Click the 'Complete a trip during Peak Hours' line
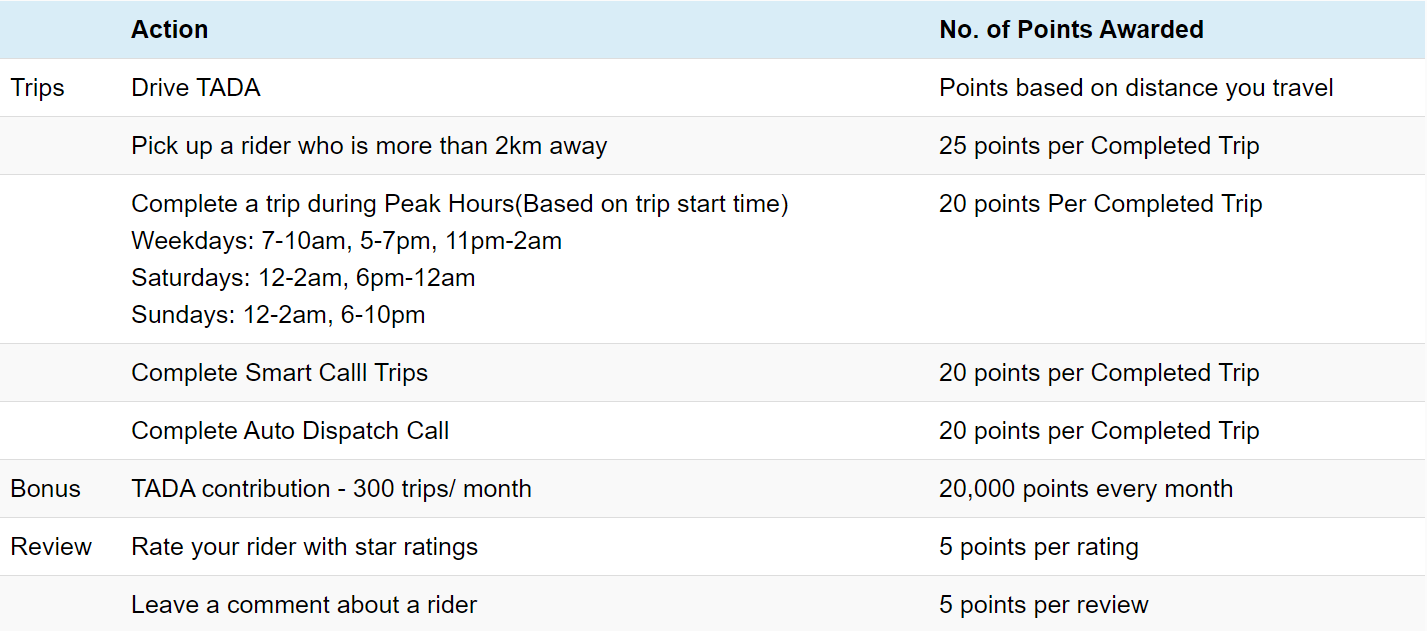The image size is (1427, 631). click(460, 204)
